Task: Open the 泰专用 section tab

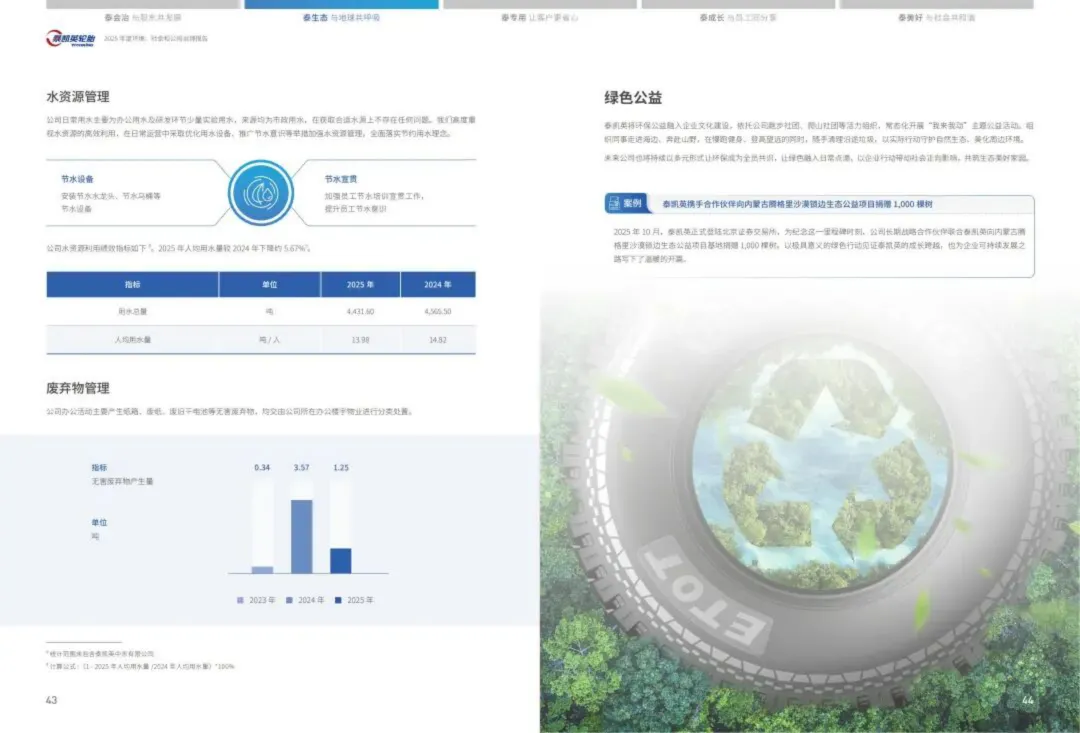Action: coord(539,17)
